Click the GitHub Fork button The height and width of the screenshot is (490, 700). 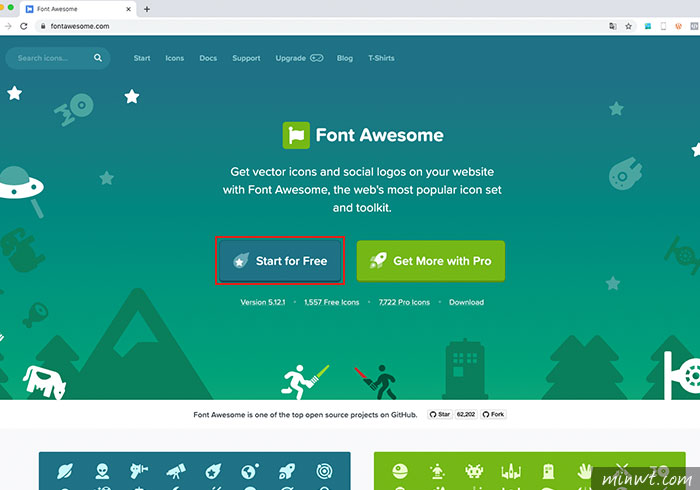click(x=493, y=415)
